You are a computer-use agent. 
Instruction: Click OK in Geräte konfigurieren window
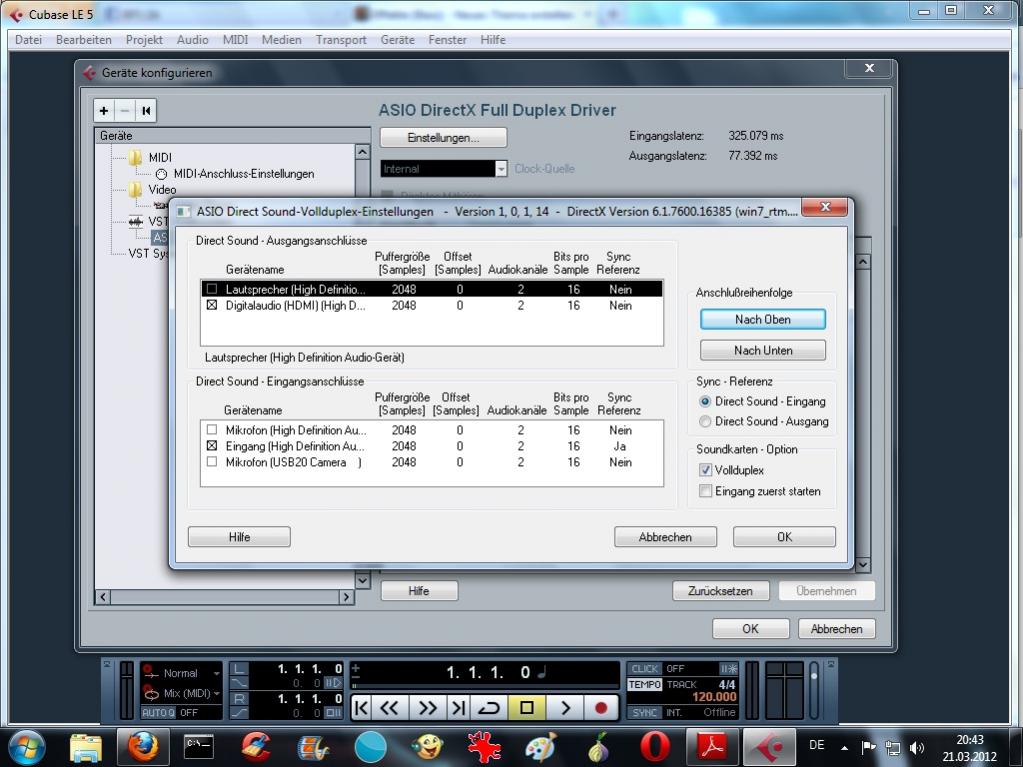750,629
